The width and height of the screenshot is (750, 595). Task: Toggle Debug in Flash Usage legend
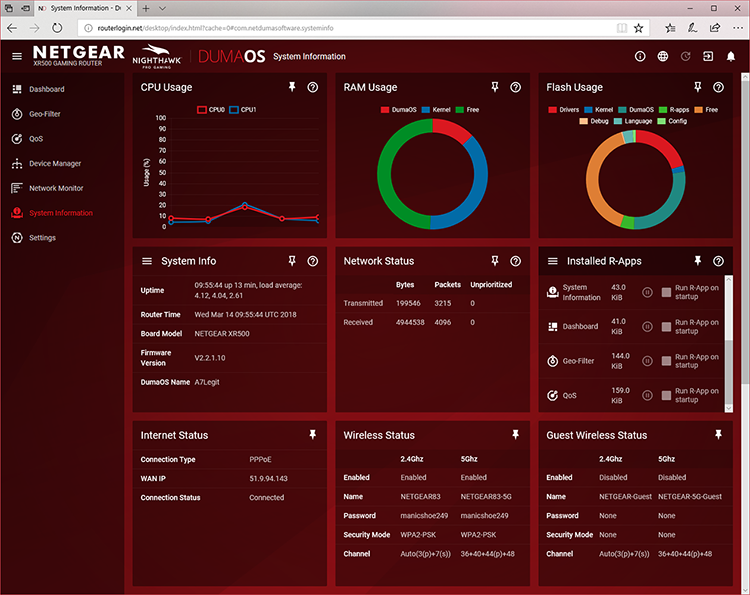pyautogui.click(x=594, y=121)
